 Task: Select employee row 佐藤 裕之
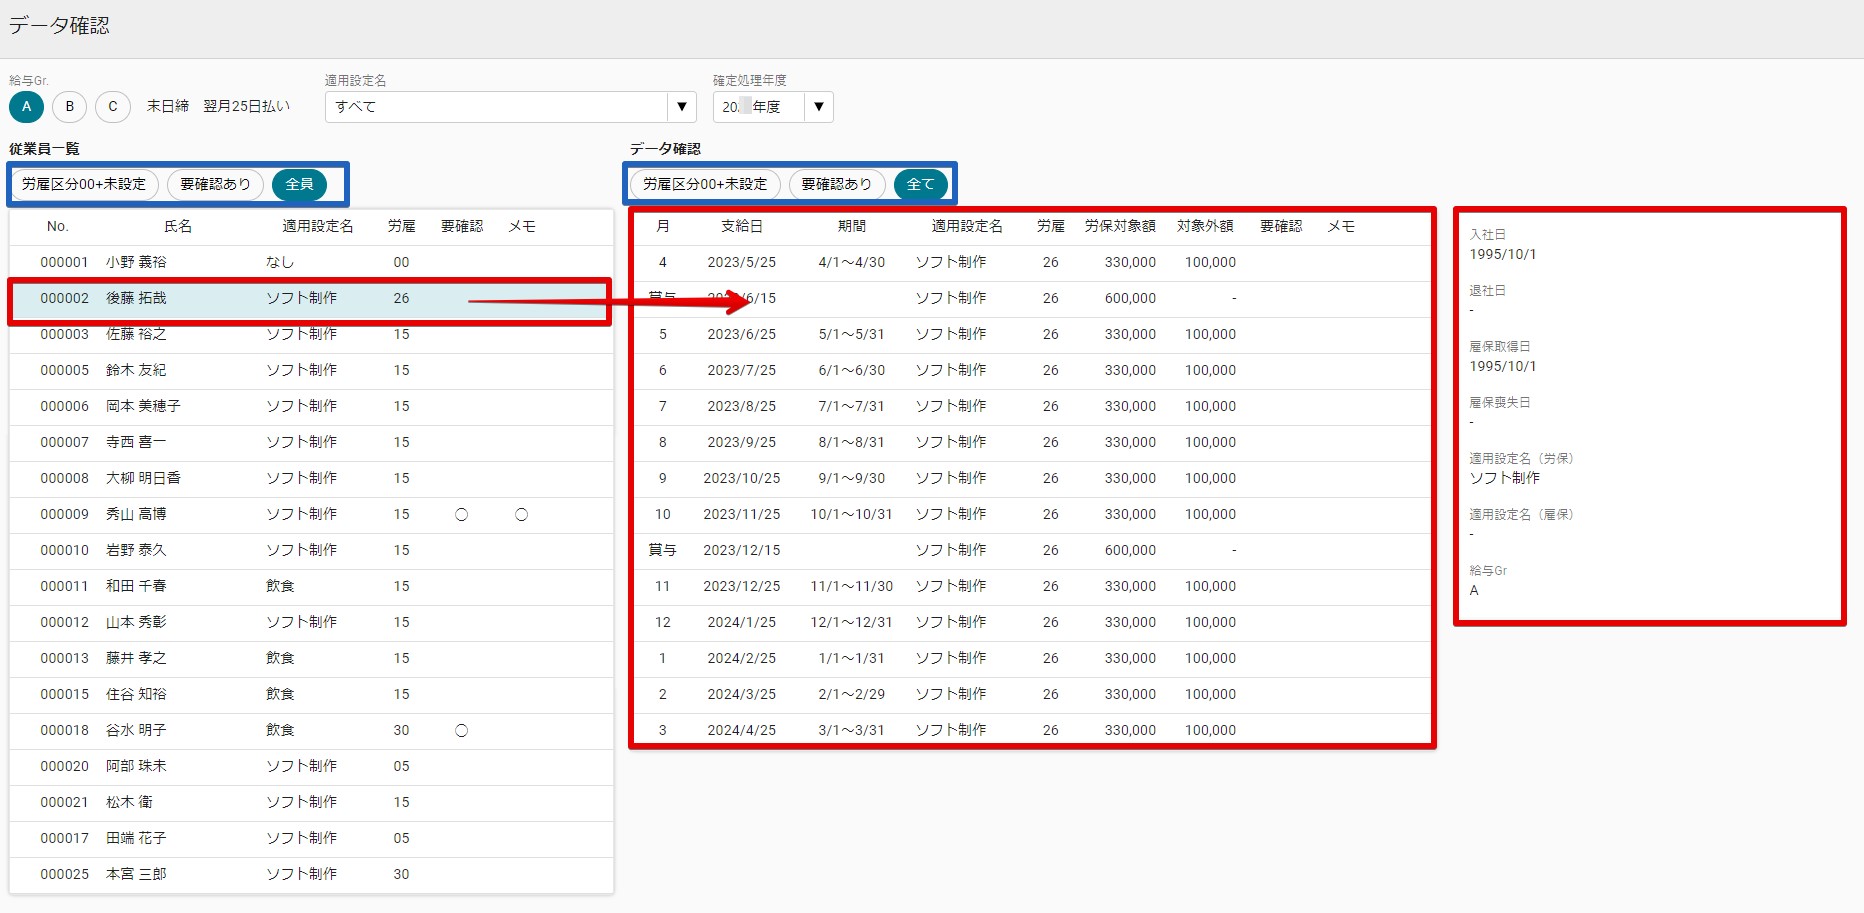311,334
